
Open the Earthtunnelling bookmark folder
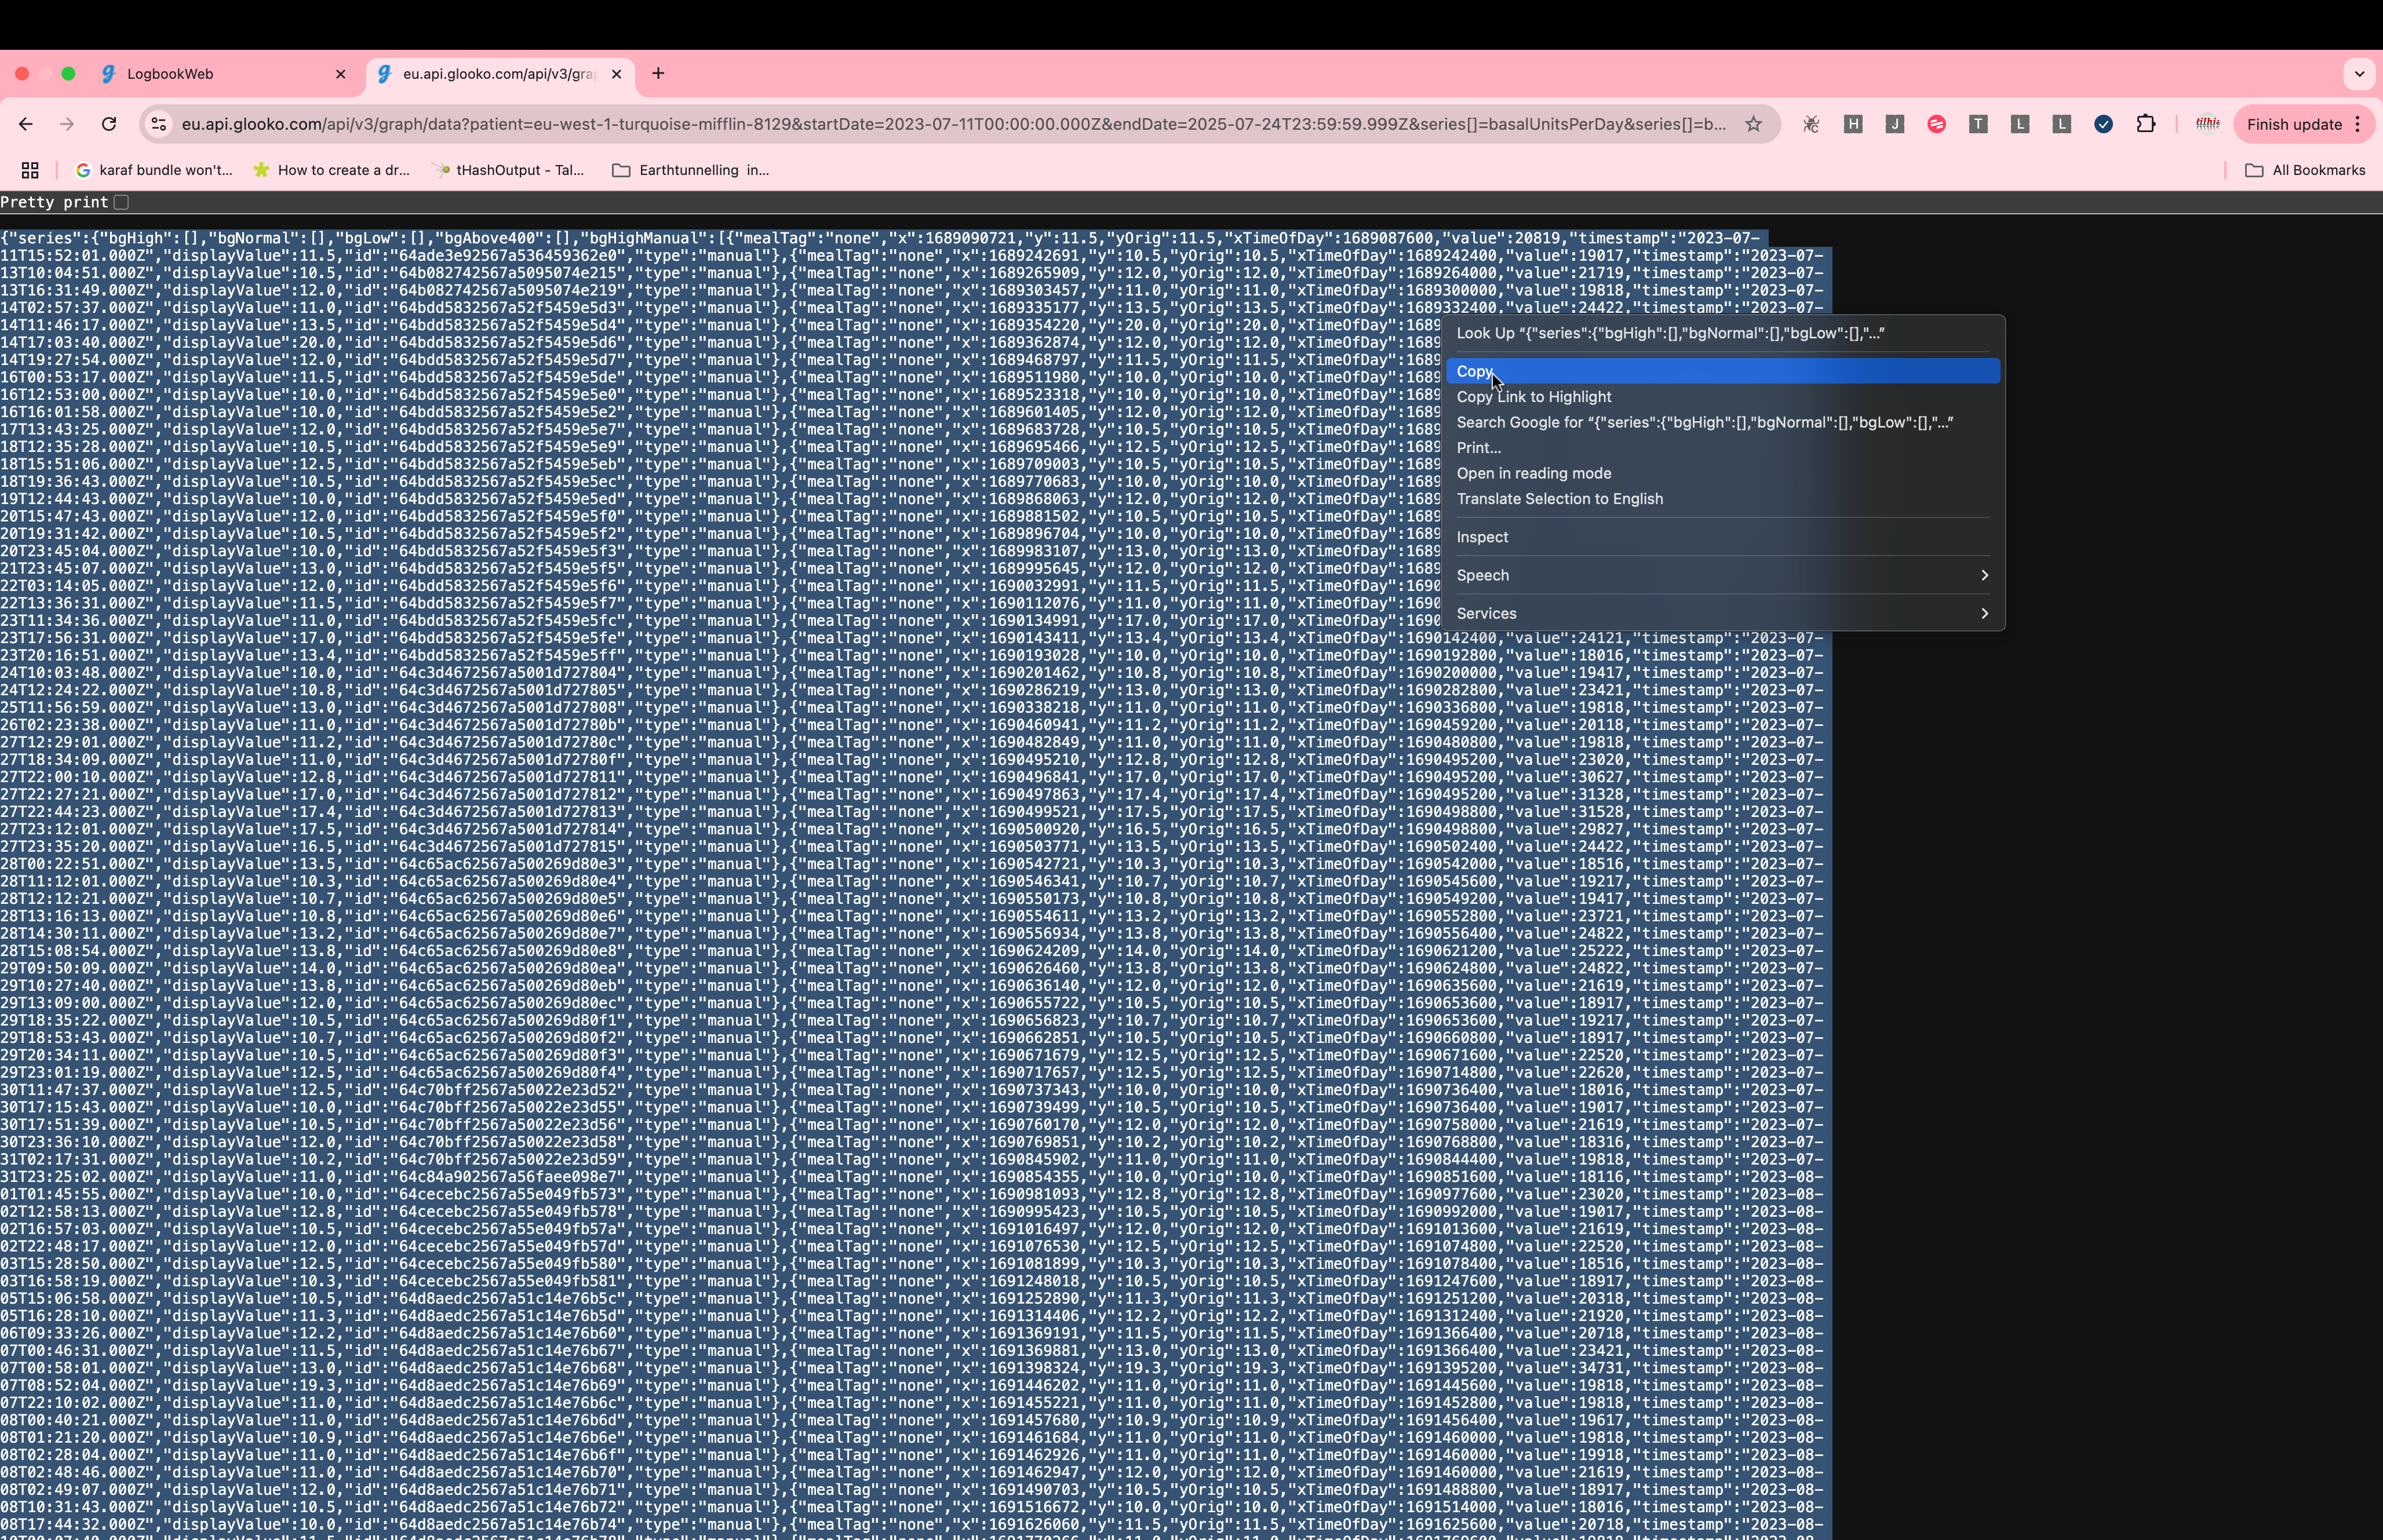click(x=690, y=170)
